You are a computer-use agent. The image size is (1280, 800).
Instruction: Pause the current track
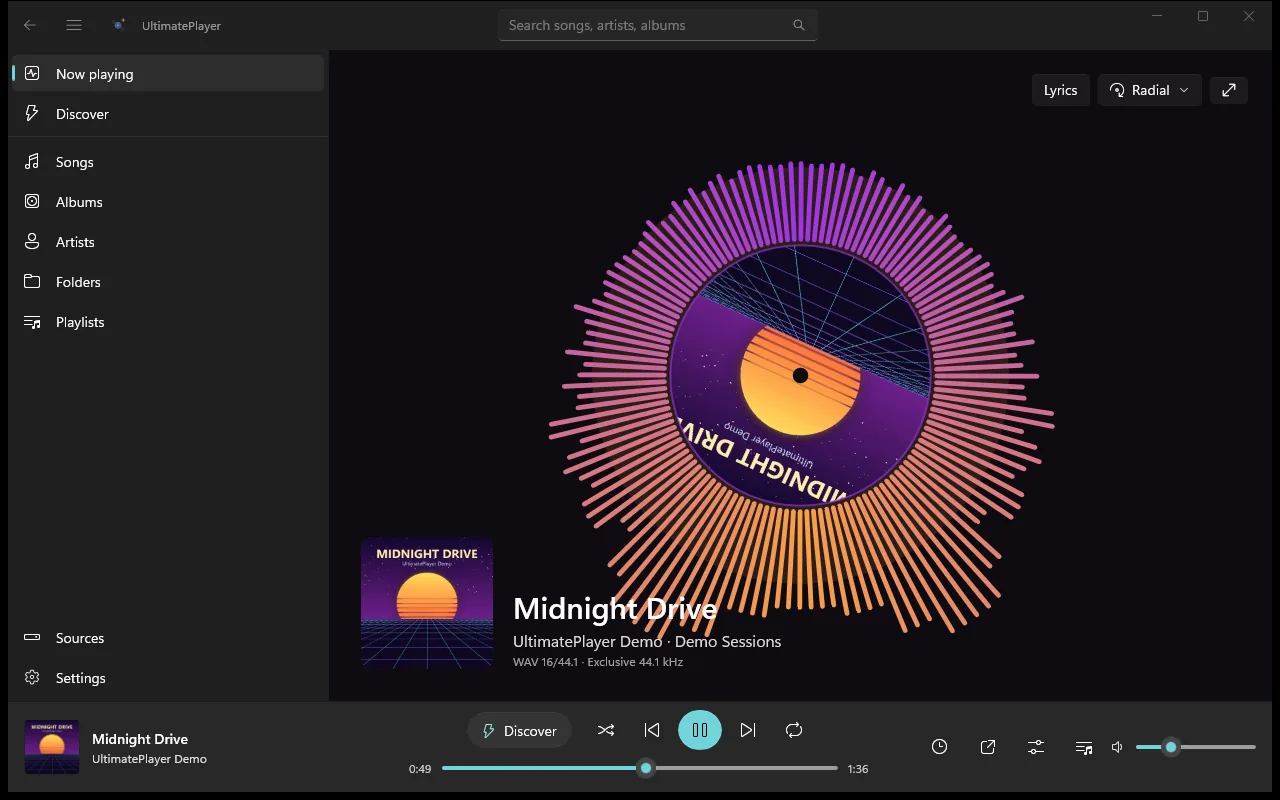click(x=700, y=730)
